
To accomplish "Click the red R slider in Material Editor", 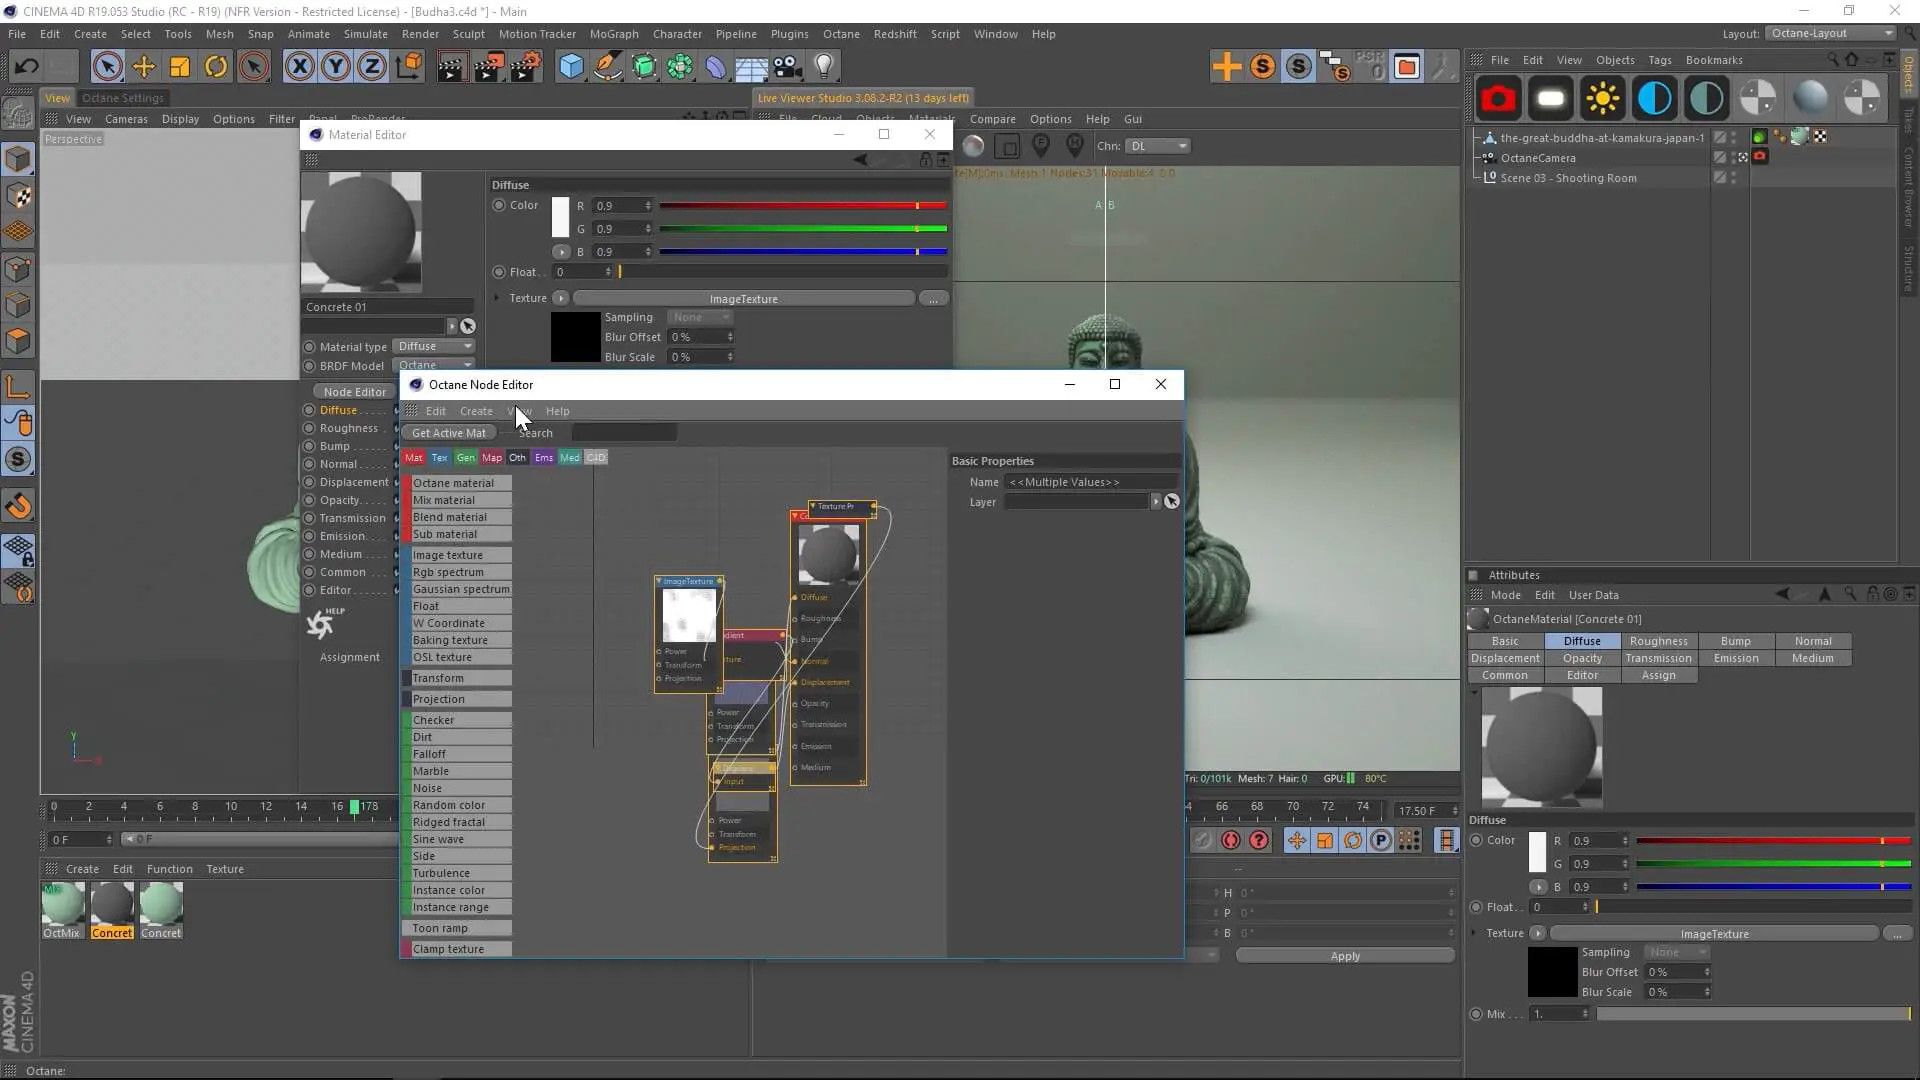I will 802,206.
